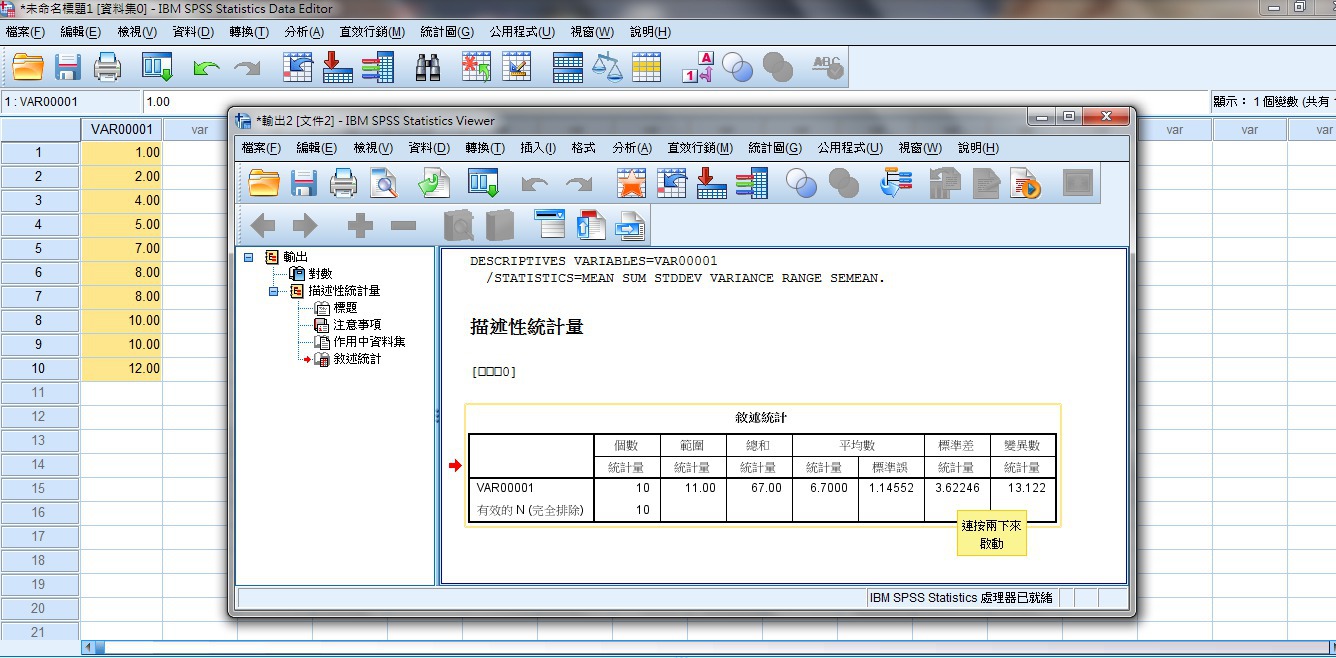
Task: Click the VAR00001 column header
Action: coord(121,130)
